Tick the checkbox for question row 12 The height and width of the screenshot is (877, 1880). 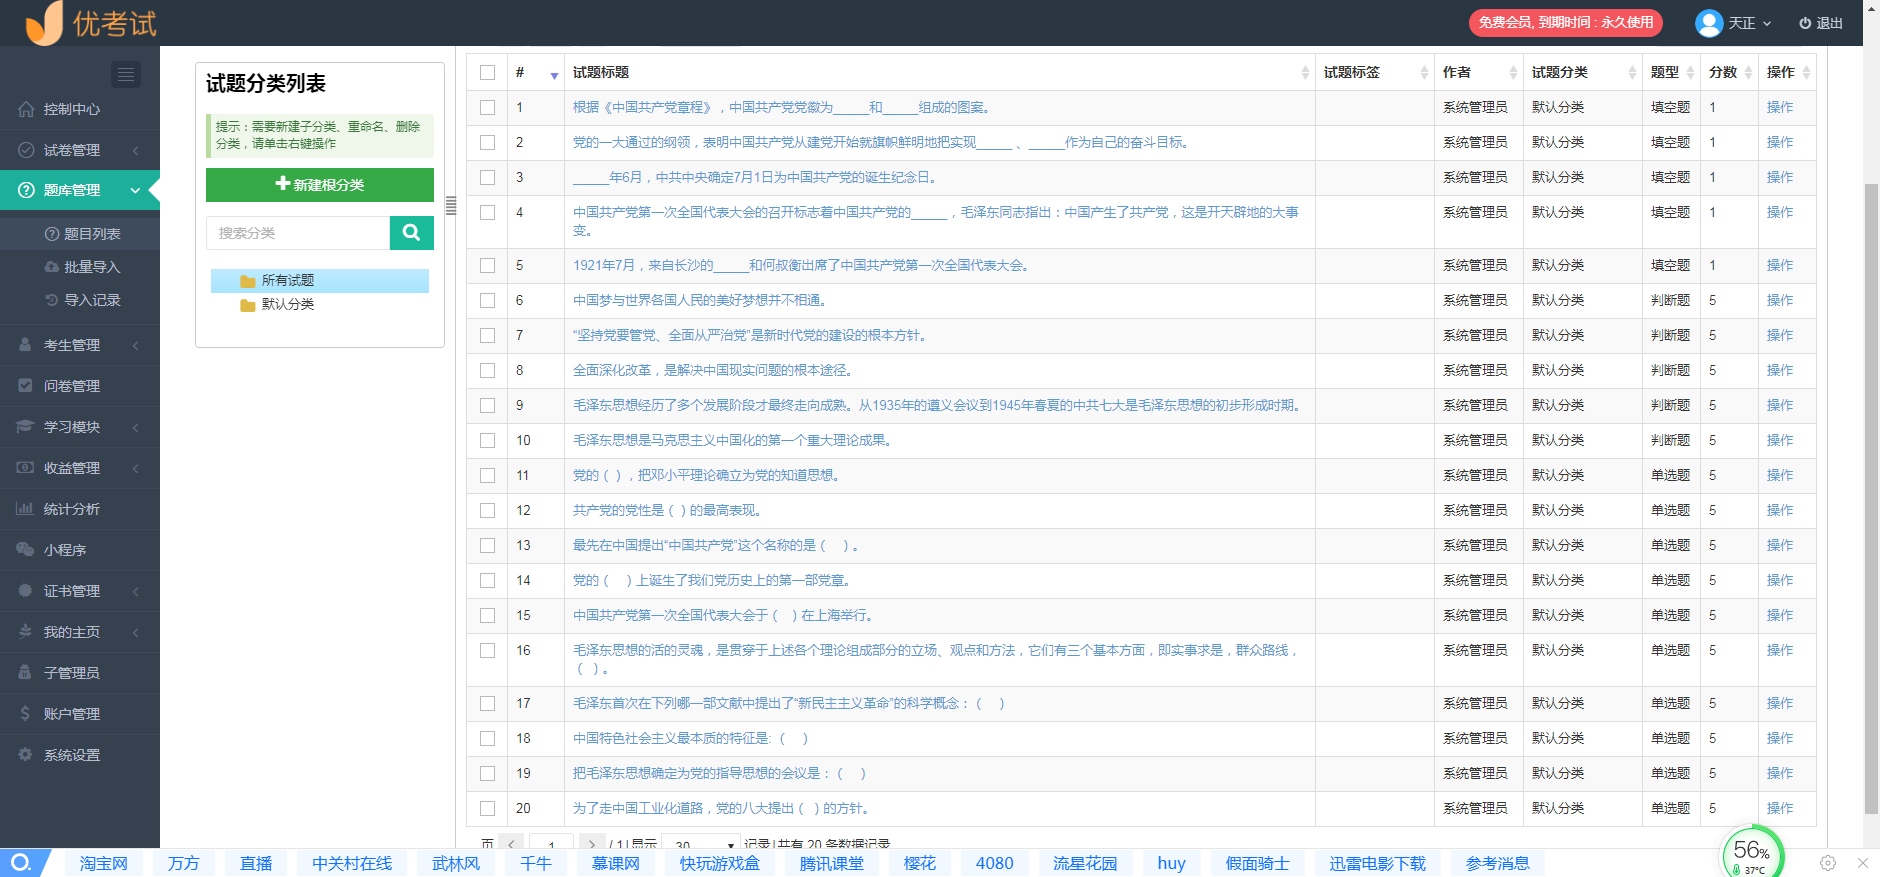487,510
